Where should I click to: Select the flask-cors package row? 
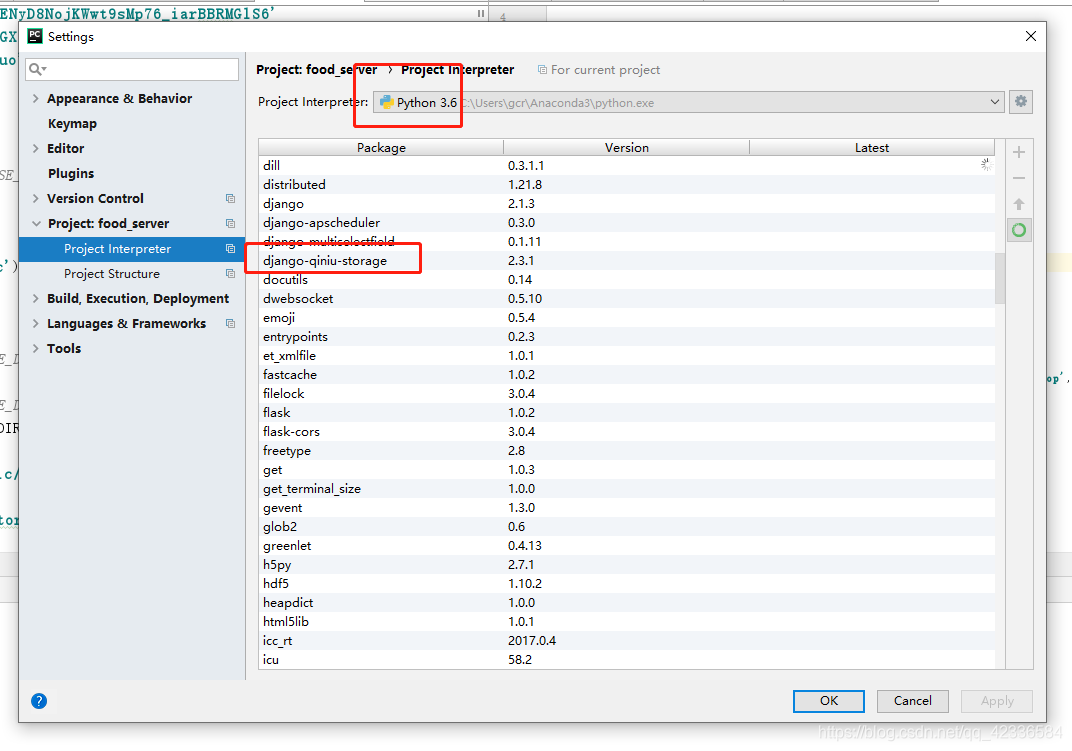click(627, 432)
